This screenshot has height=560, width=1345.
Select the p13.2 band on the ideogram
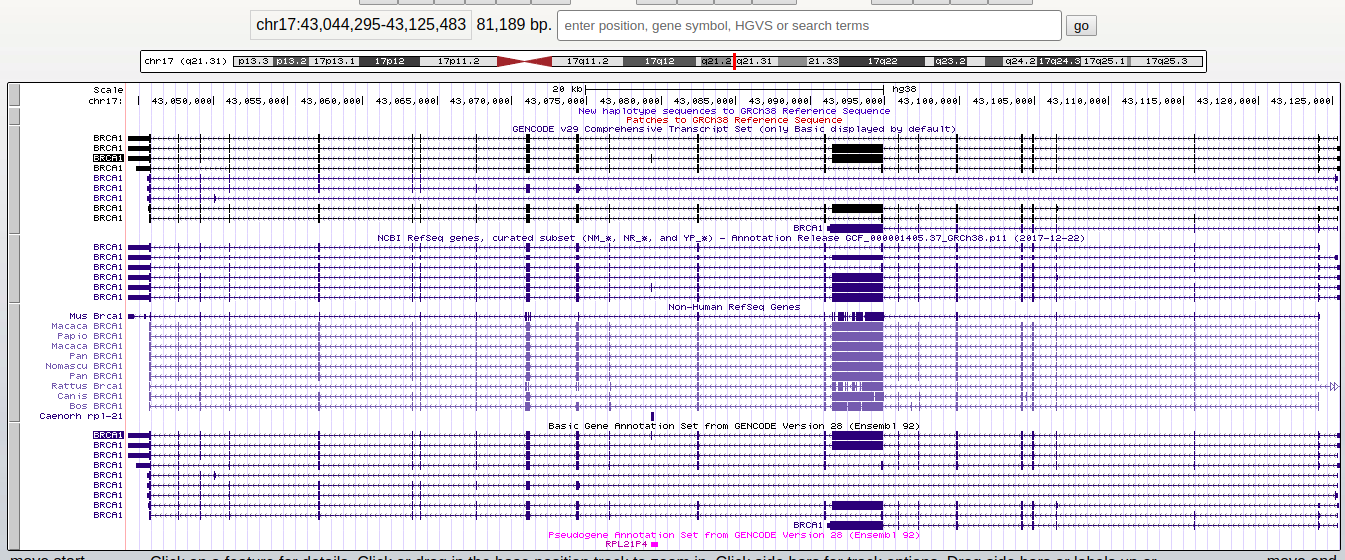(291, 61)
